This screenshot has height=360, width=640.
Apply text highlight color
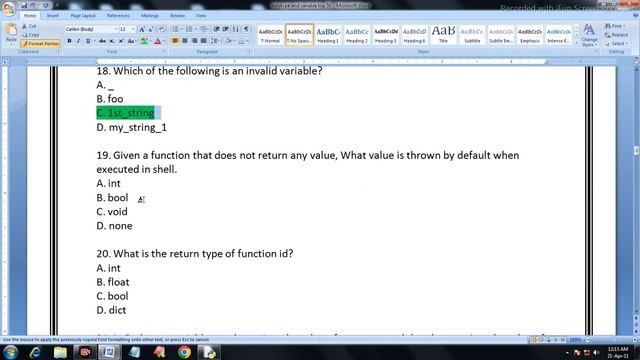pos(144,41)
